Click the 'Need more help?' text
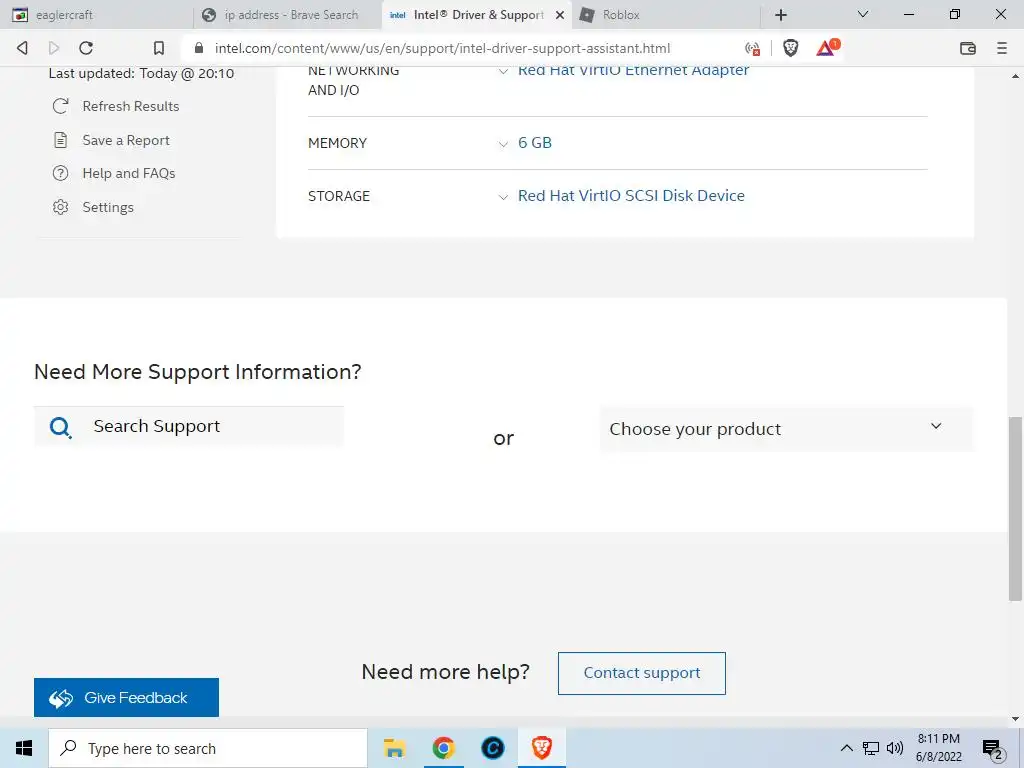This screenshot has width=1024, height=768. pyautogui.click(x=445, y=671)
